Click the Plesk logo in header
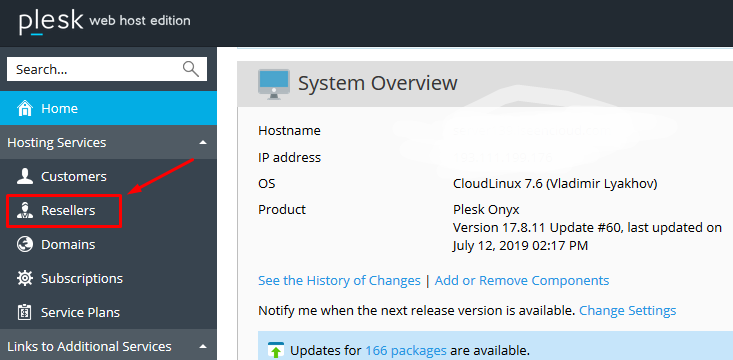 [x=51, y=22]
